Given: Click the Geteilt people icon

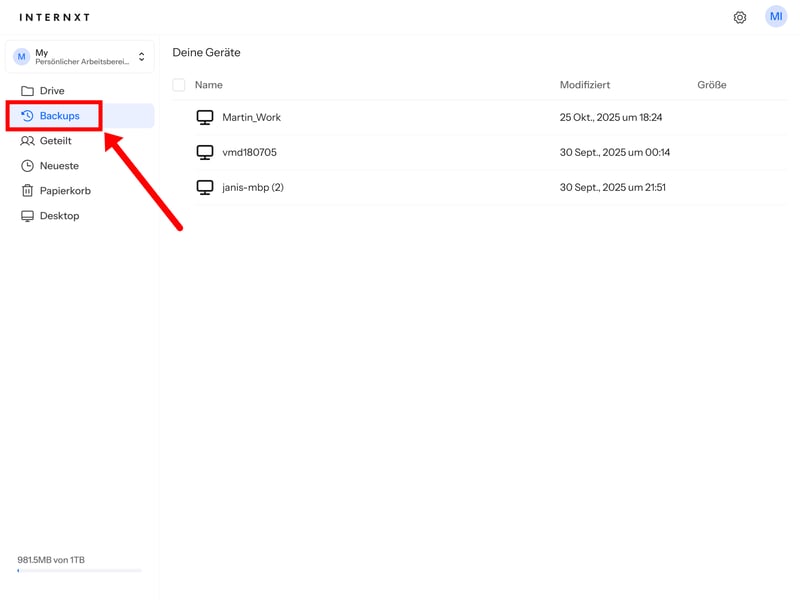Looking at the screenshot, I should click(x=27, y=141).
